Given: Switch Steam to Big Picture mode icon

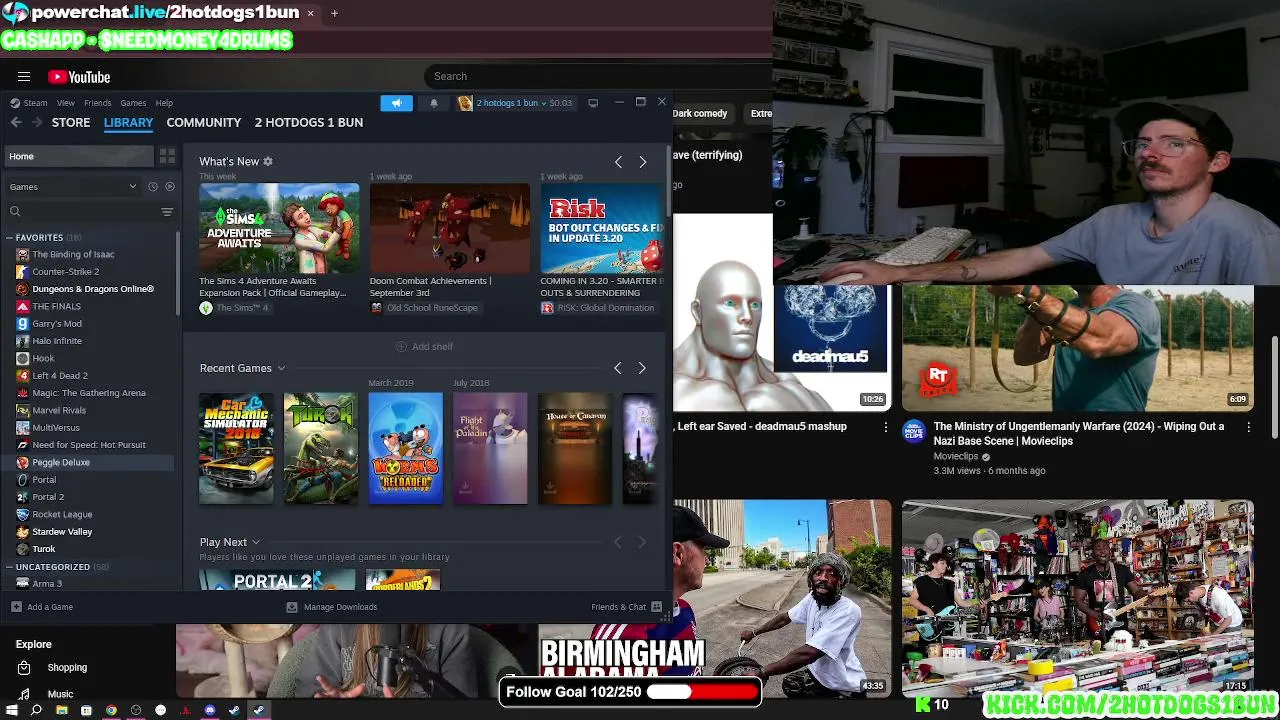Looking at the screenshot, I should (593, 103).
